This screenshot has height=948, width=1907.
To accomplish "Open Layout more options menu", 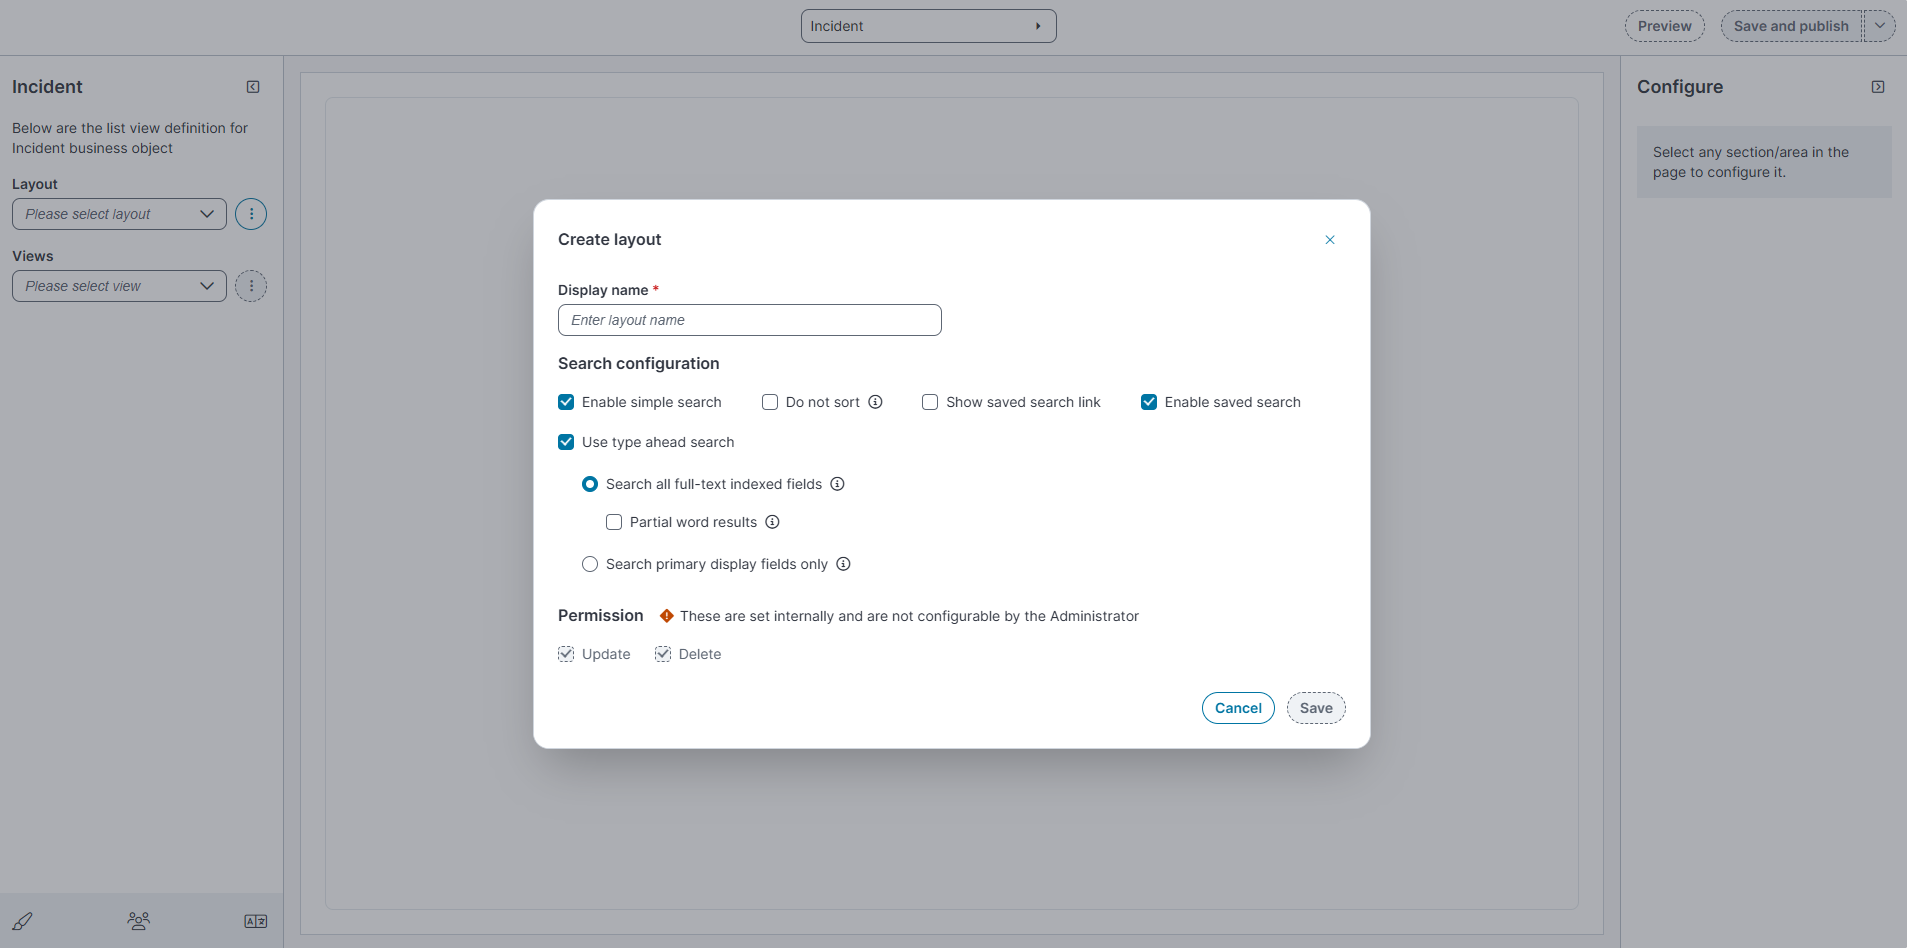I will [x=251, y=214].
